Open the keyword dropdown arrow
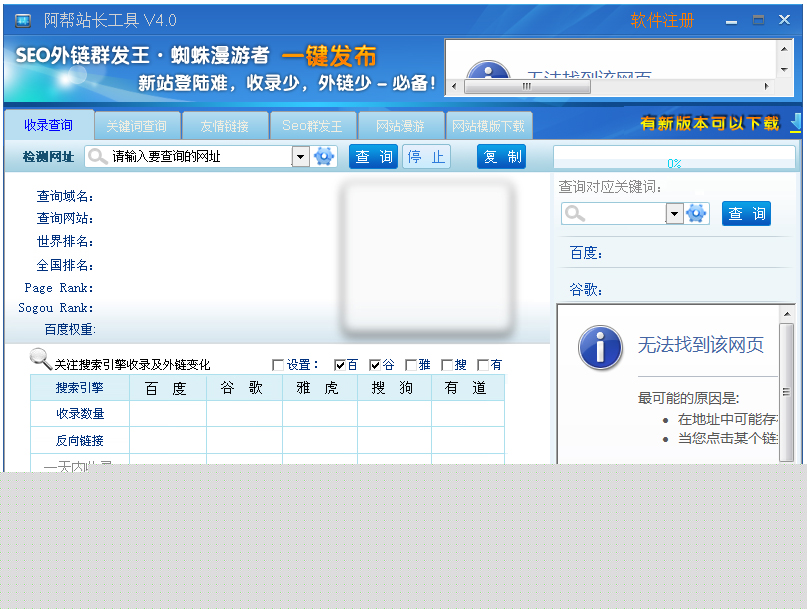This screenshot has width=807, height=609. click(675, 213)
